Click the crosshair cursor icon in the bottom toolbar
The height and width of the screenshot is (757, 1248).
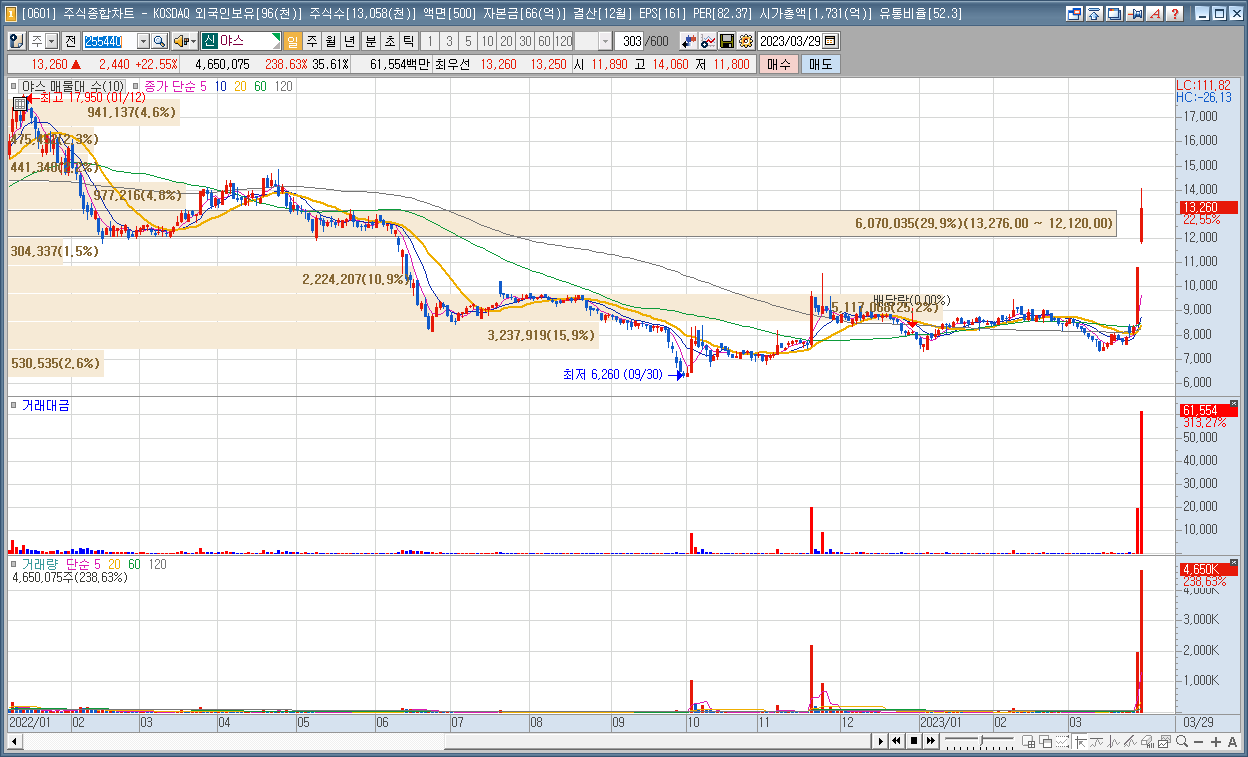coord(1080,741)
